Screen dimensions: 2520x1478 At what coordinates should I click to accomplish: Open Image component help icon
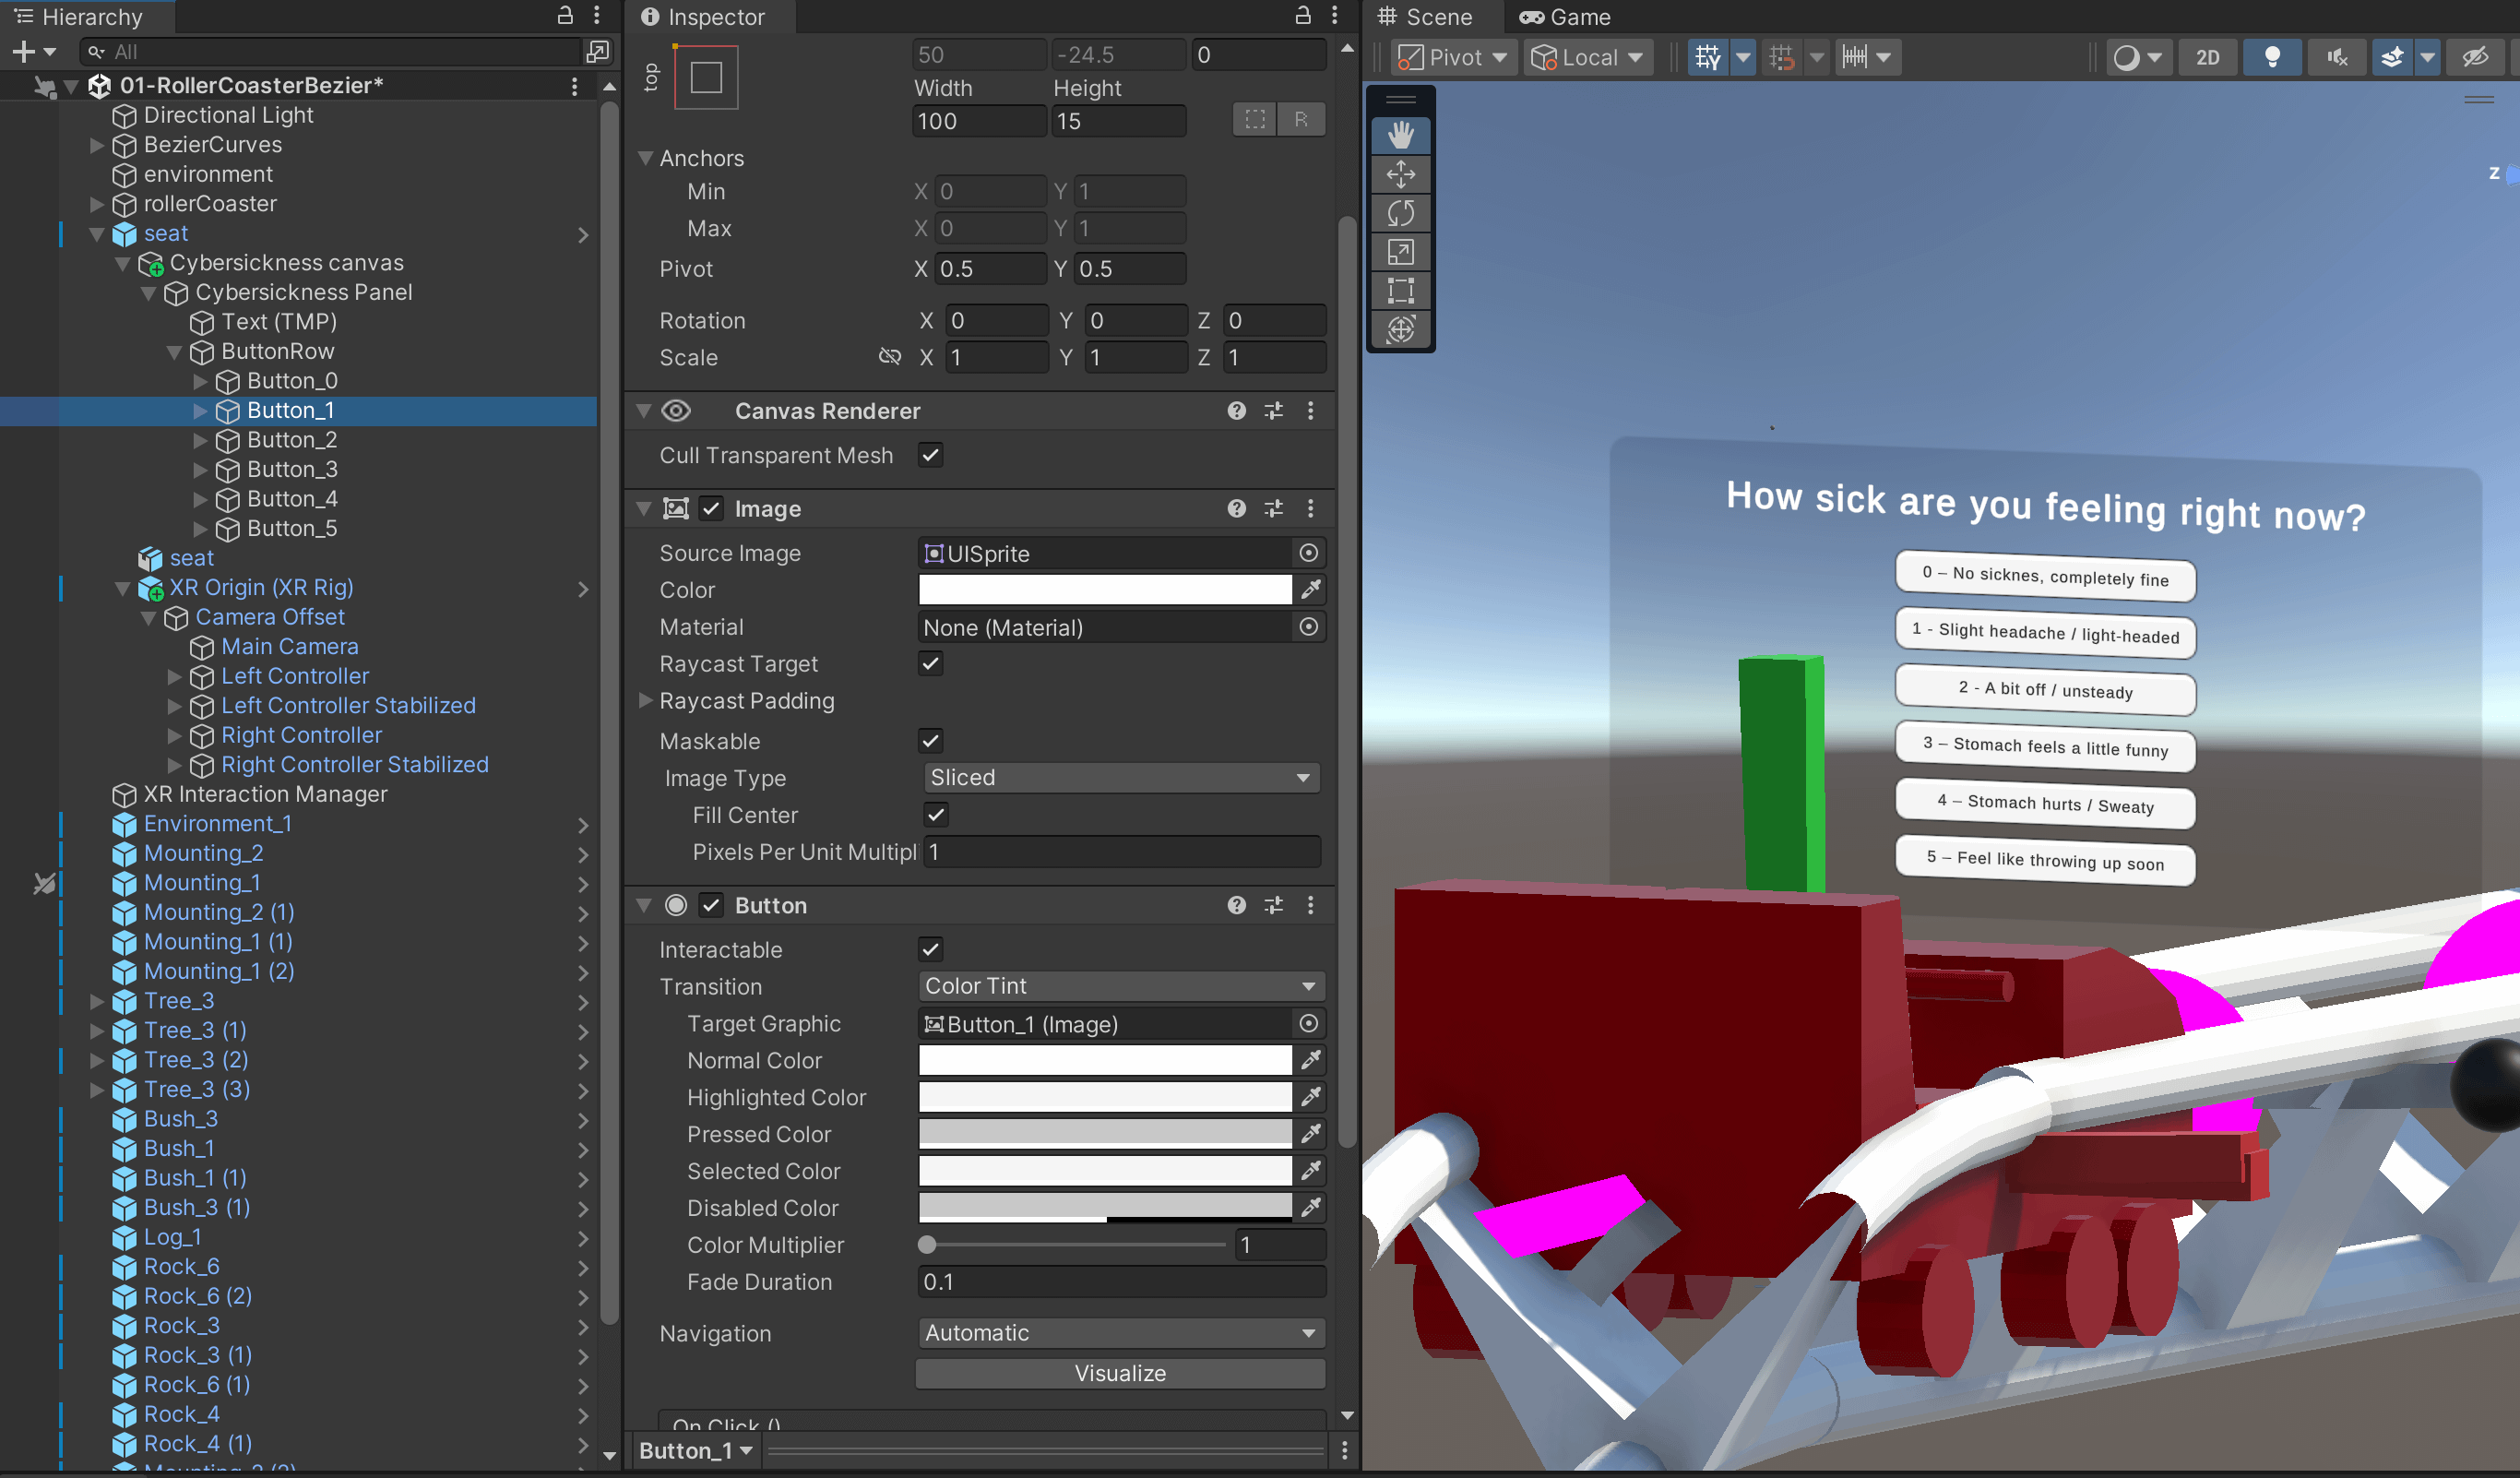pyautogui.click(x=1237, y=509)
